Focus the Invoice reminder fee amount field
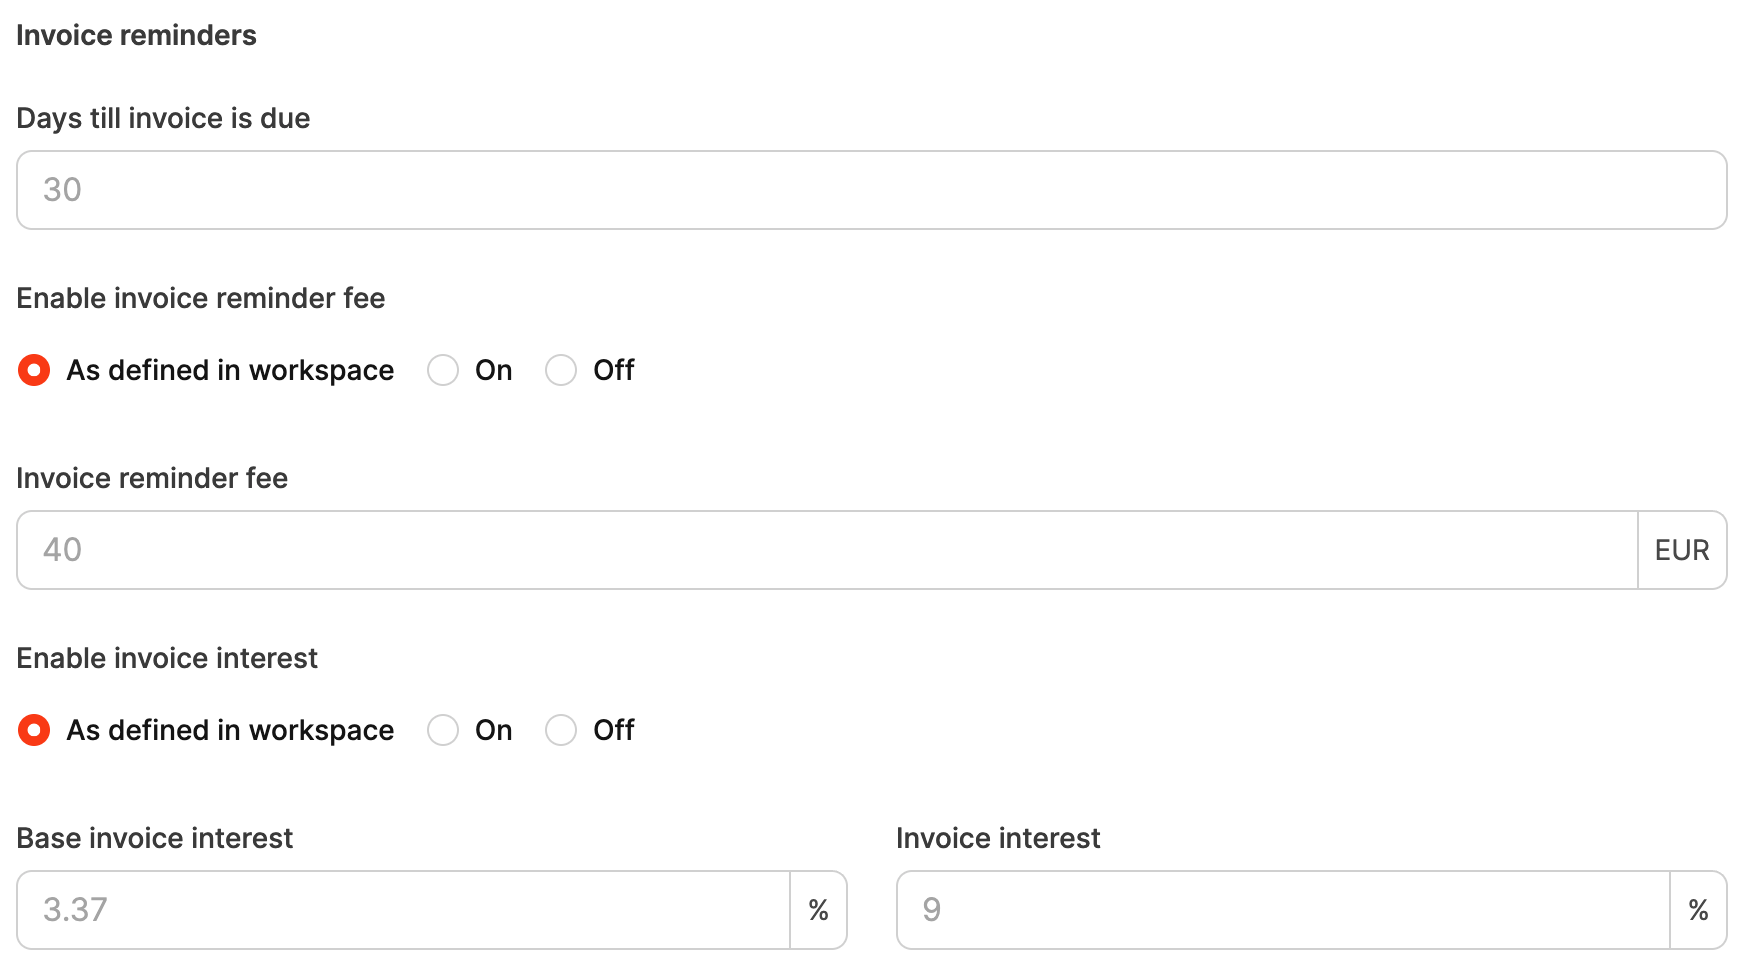 coord(826,550)
